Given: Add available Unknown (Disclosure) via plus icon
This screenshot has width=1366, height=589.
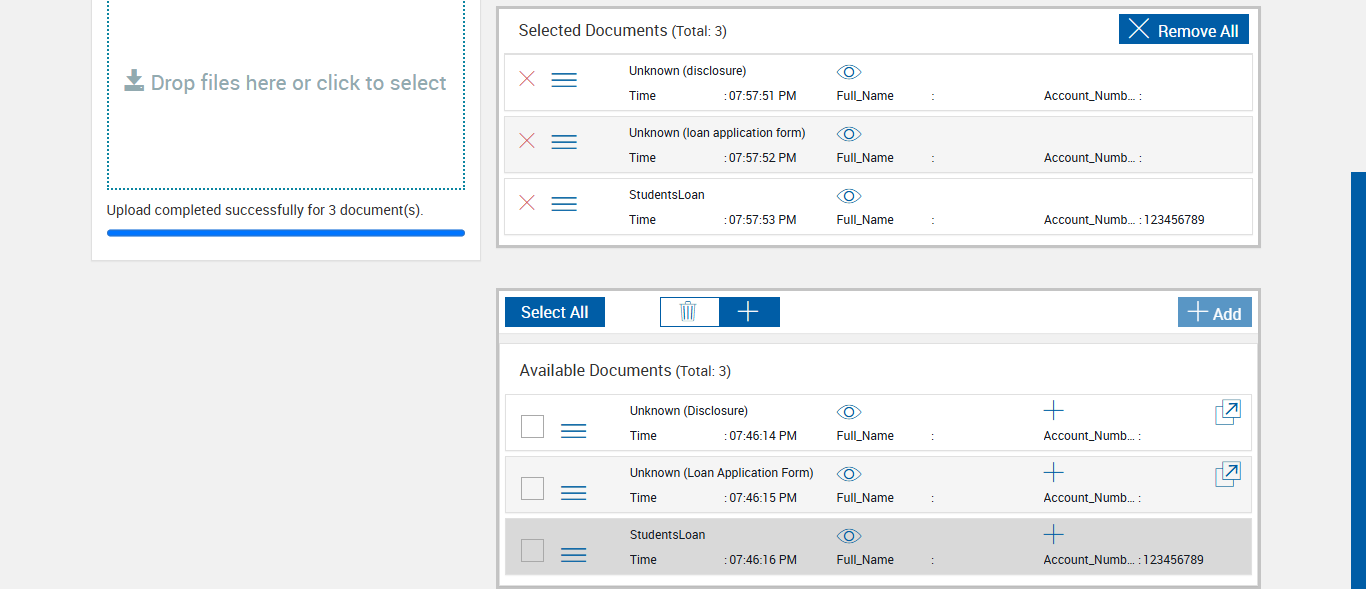Looking at the screenshot, I should pyautogui.click(x=1053, y=410).
